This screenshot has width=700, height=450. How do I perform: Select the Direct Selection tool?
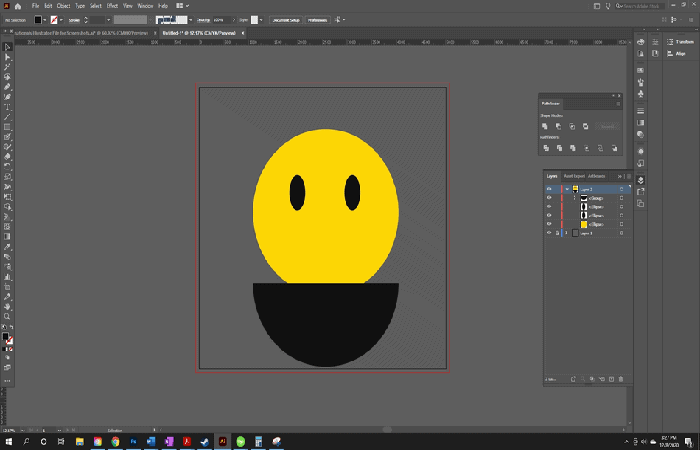pos(7,57)
